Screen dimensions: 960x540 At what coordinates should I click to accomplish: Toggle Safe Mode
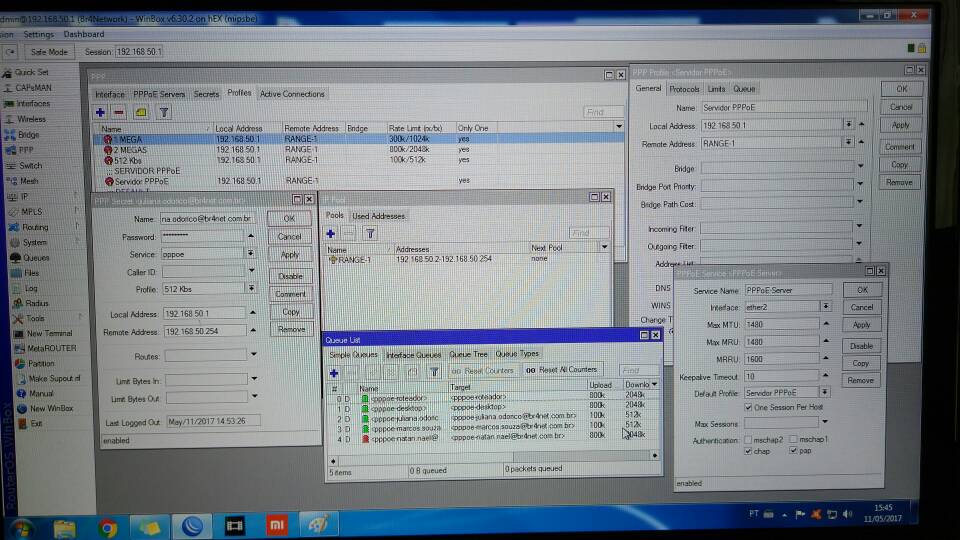tap(49, 52)
